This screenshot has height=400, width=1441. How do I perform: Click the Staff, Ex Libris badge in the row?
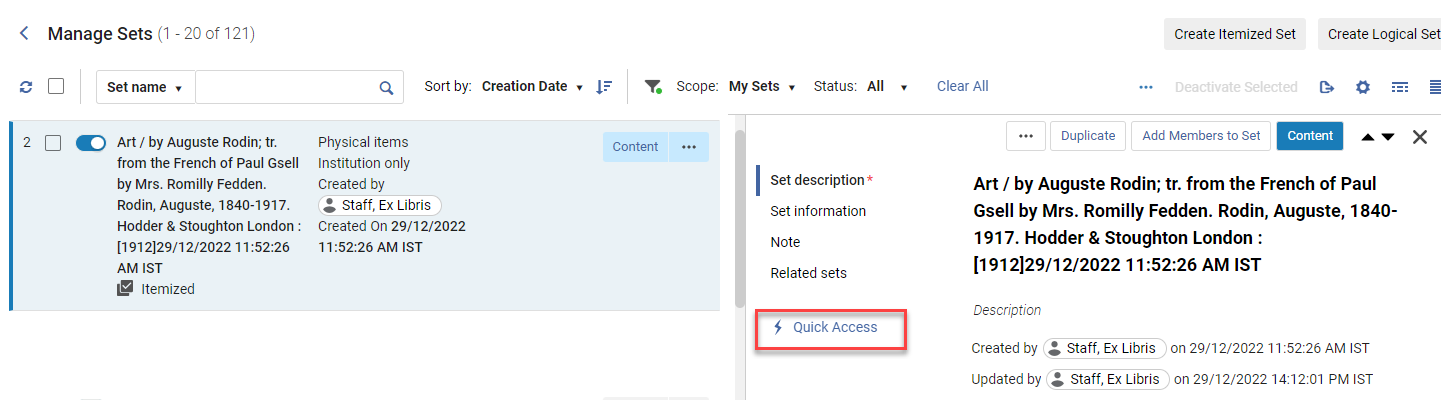click(380, 205)
